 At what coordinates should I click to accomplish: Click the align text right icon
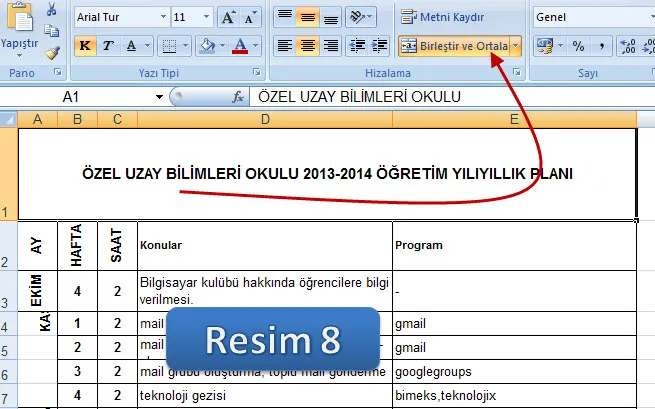tap(331, 46)
